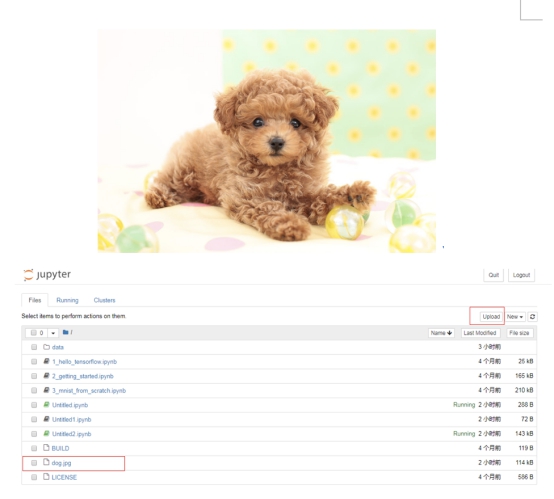The image size is (554, 499).
Task: Check the box next to the data folder
Action: click(x=34, y=347)
